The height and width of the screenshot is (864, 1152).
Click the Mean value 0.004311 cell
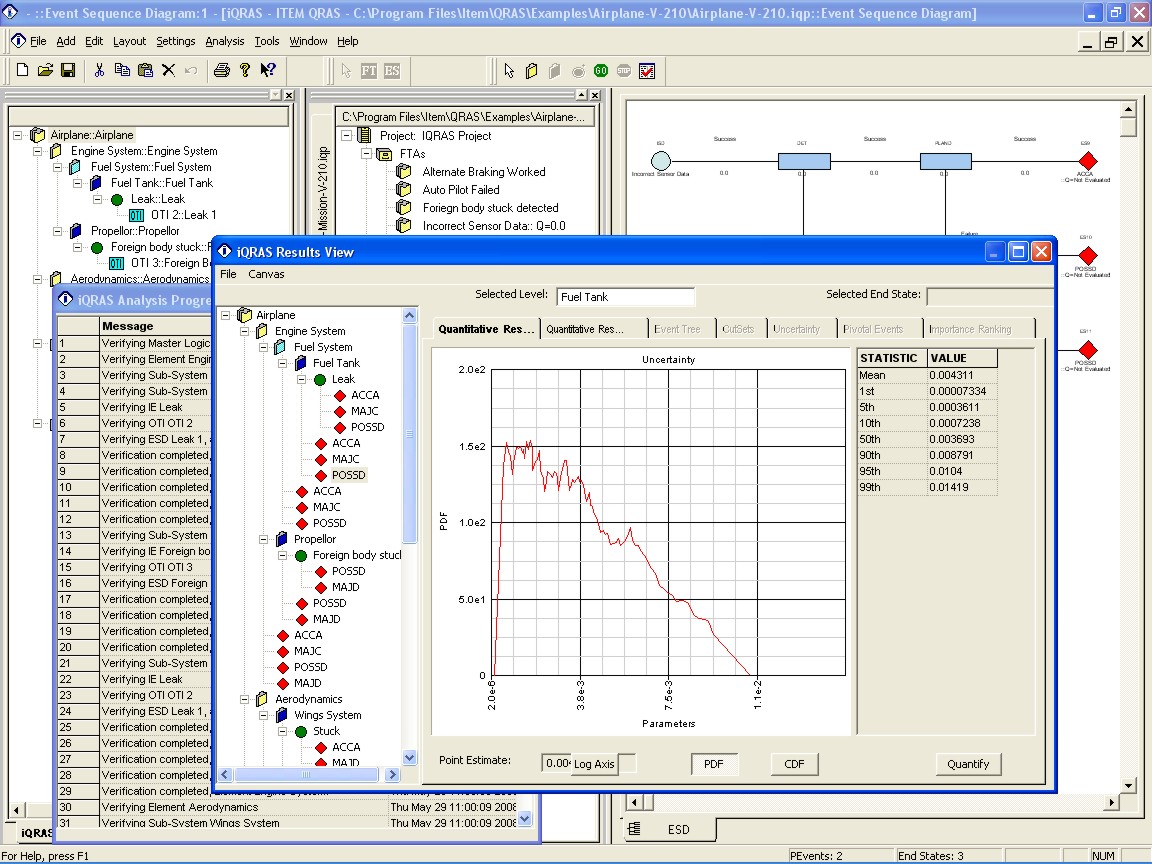click(962, 375)
